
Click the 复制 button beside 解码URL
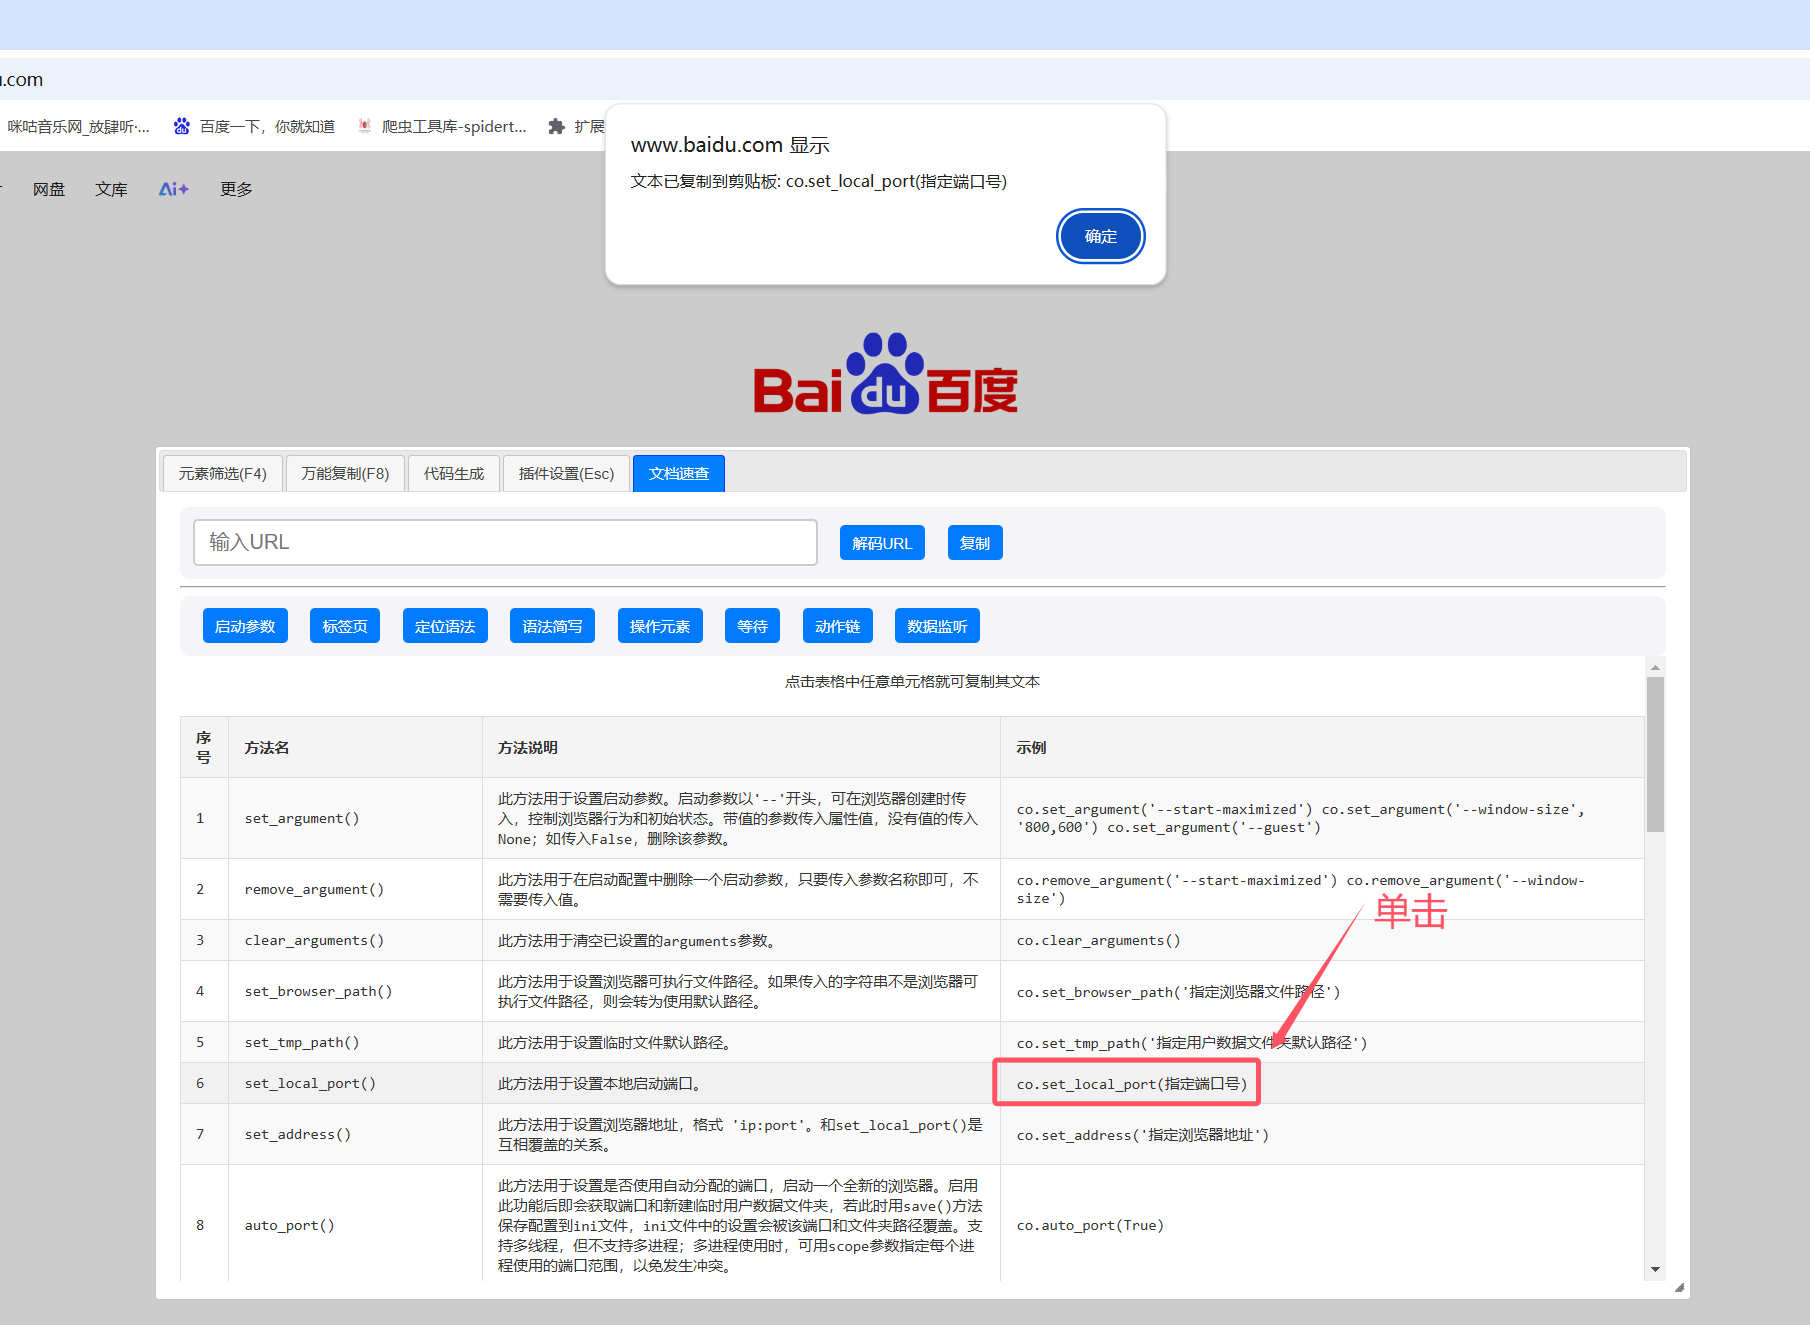(x=975, y=543)
